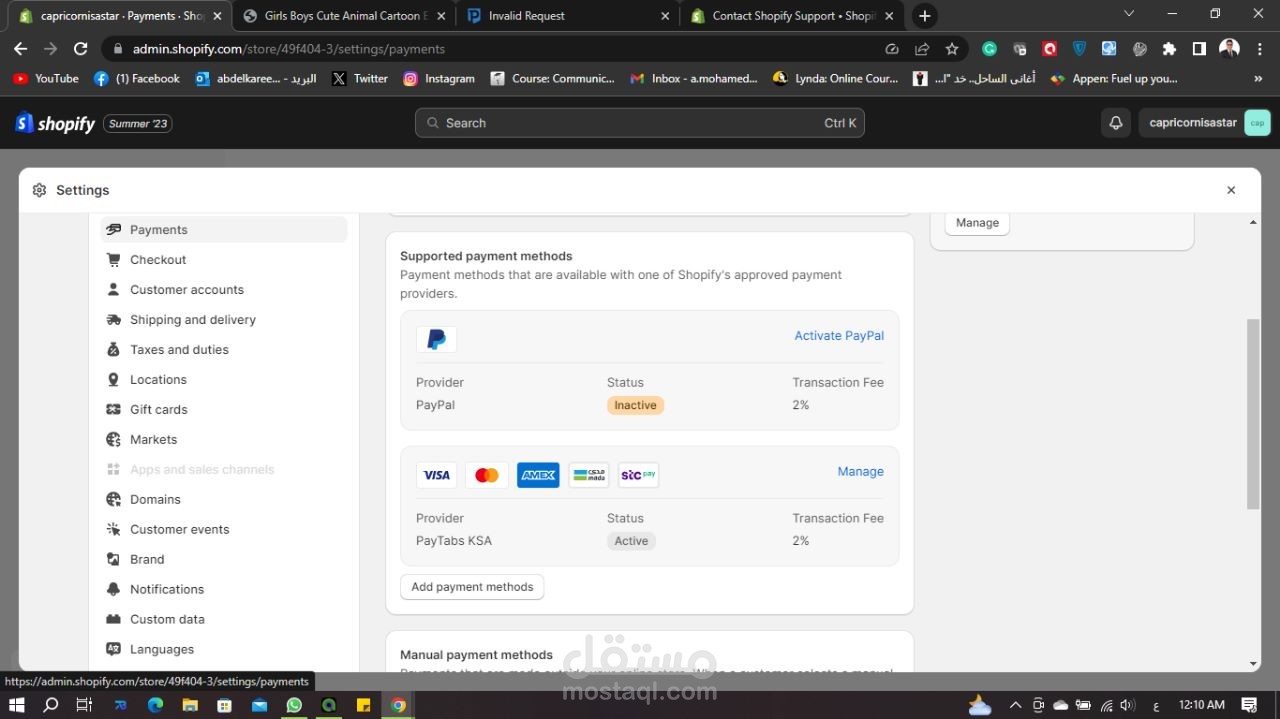Switch to Contact Shopify Support tab
Screen dimensions: 1280x719
point(792,16)
